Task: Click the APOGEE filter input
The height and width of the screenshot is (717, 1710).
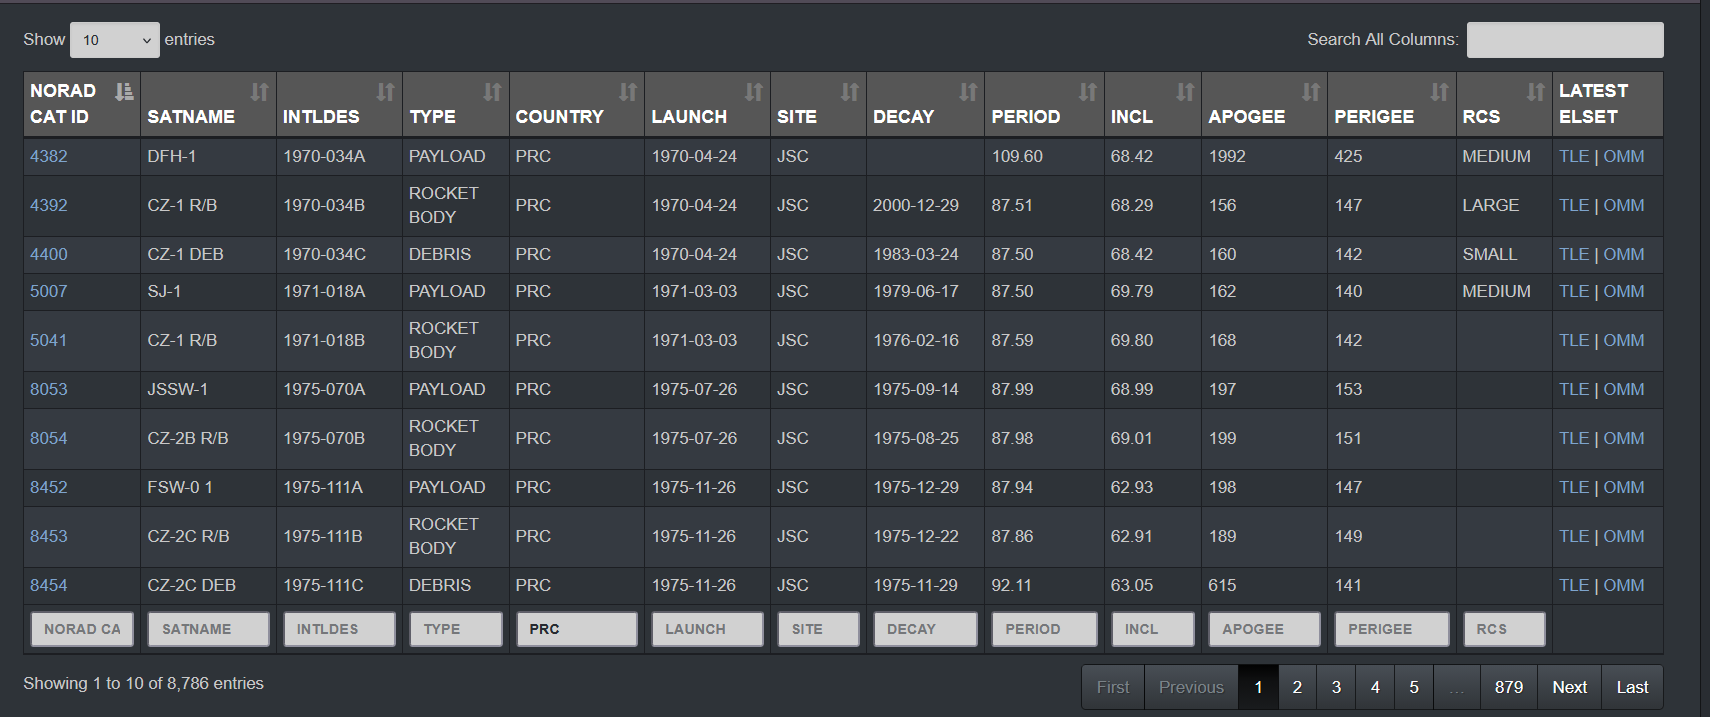Action: click(1264, 629)
